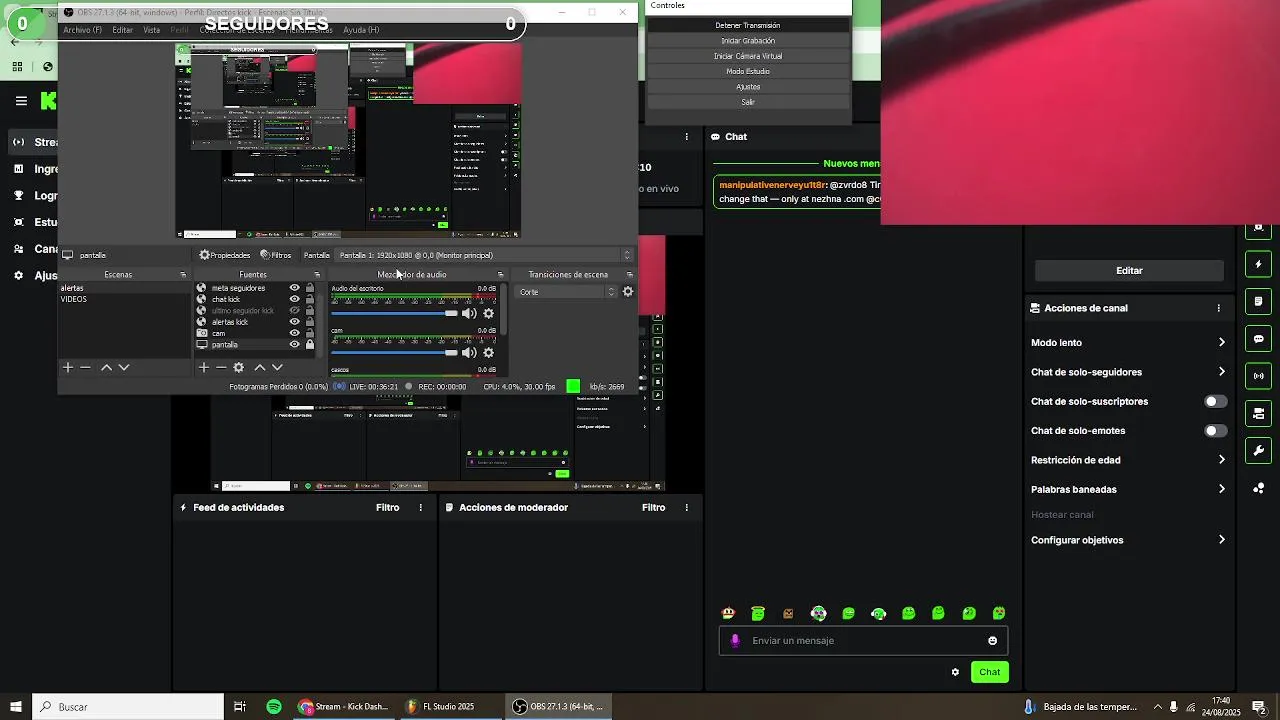This screenshot has height=720, width=1280.
Task: Show the ultimo seguidor kick source
Action: tap(295, 311)
